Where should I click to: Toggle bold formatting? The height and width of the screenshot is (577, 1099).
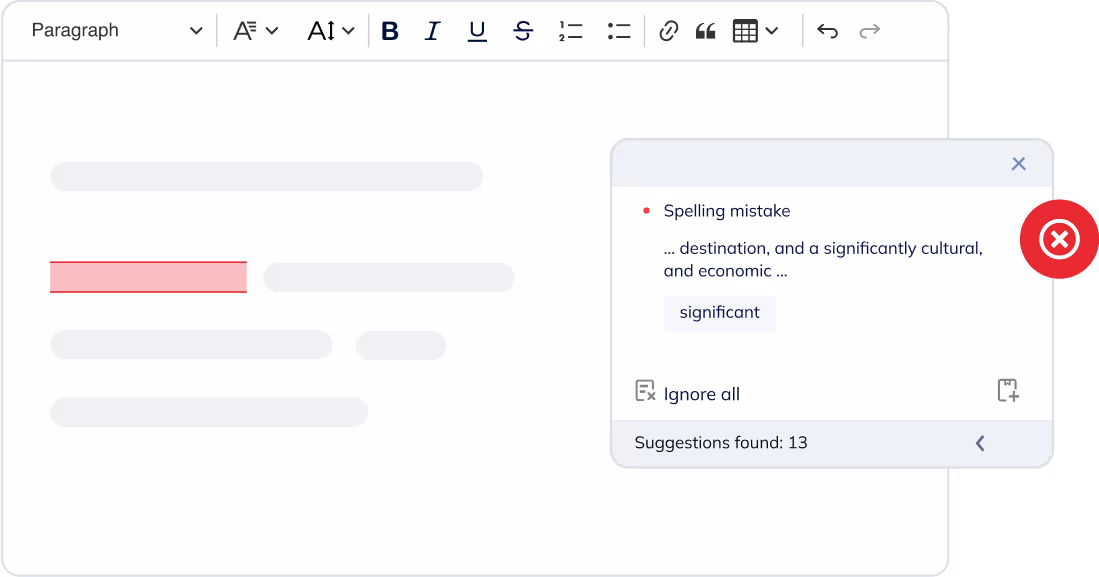coord(390,31)
